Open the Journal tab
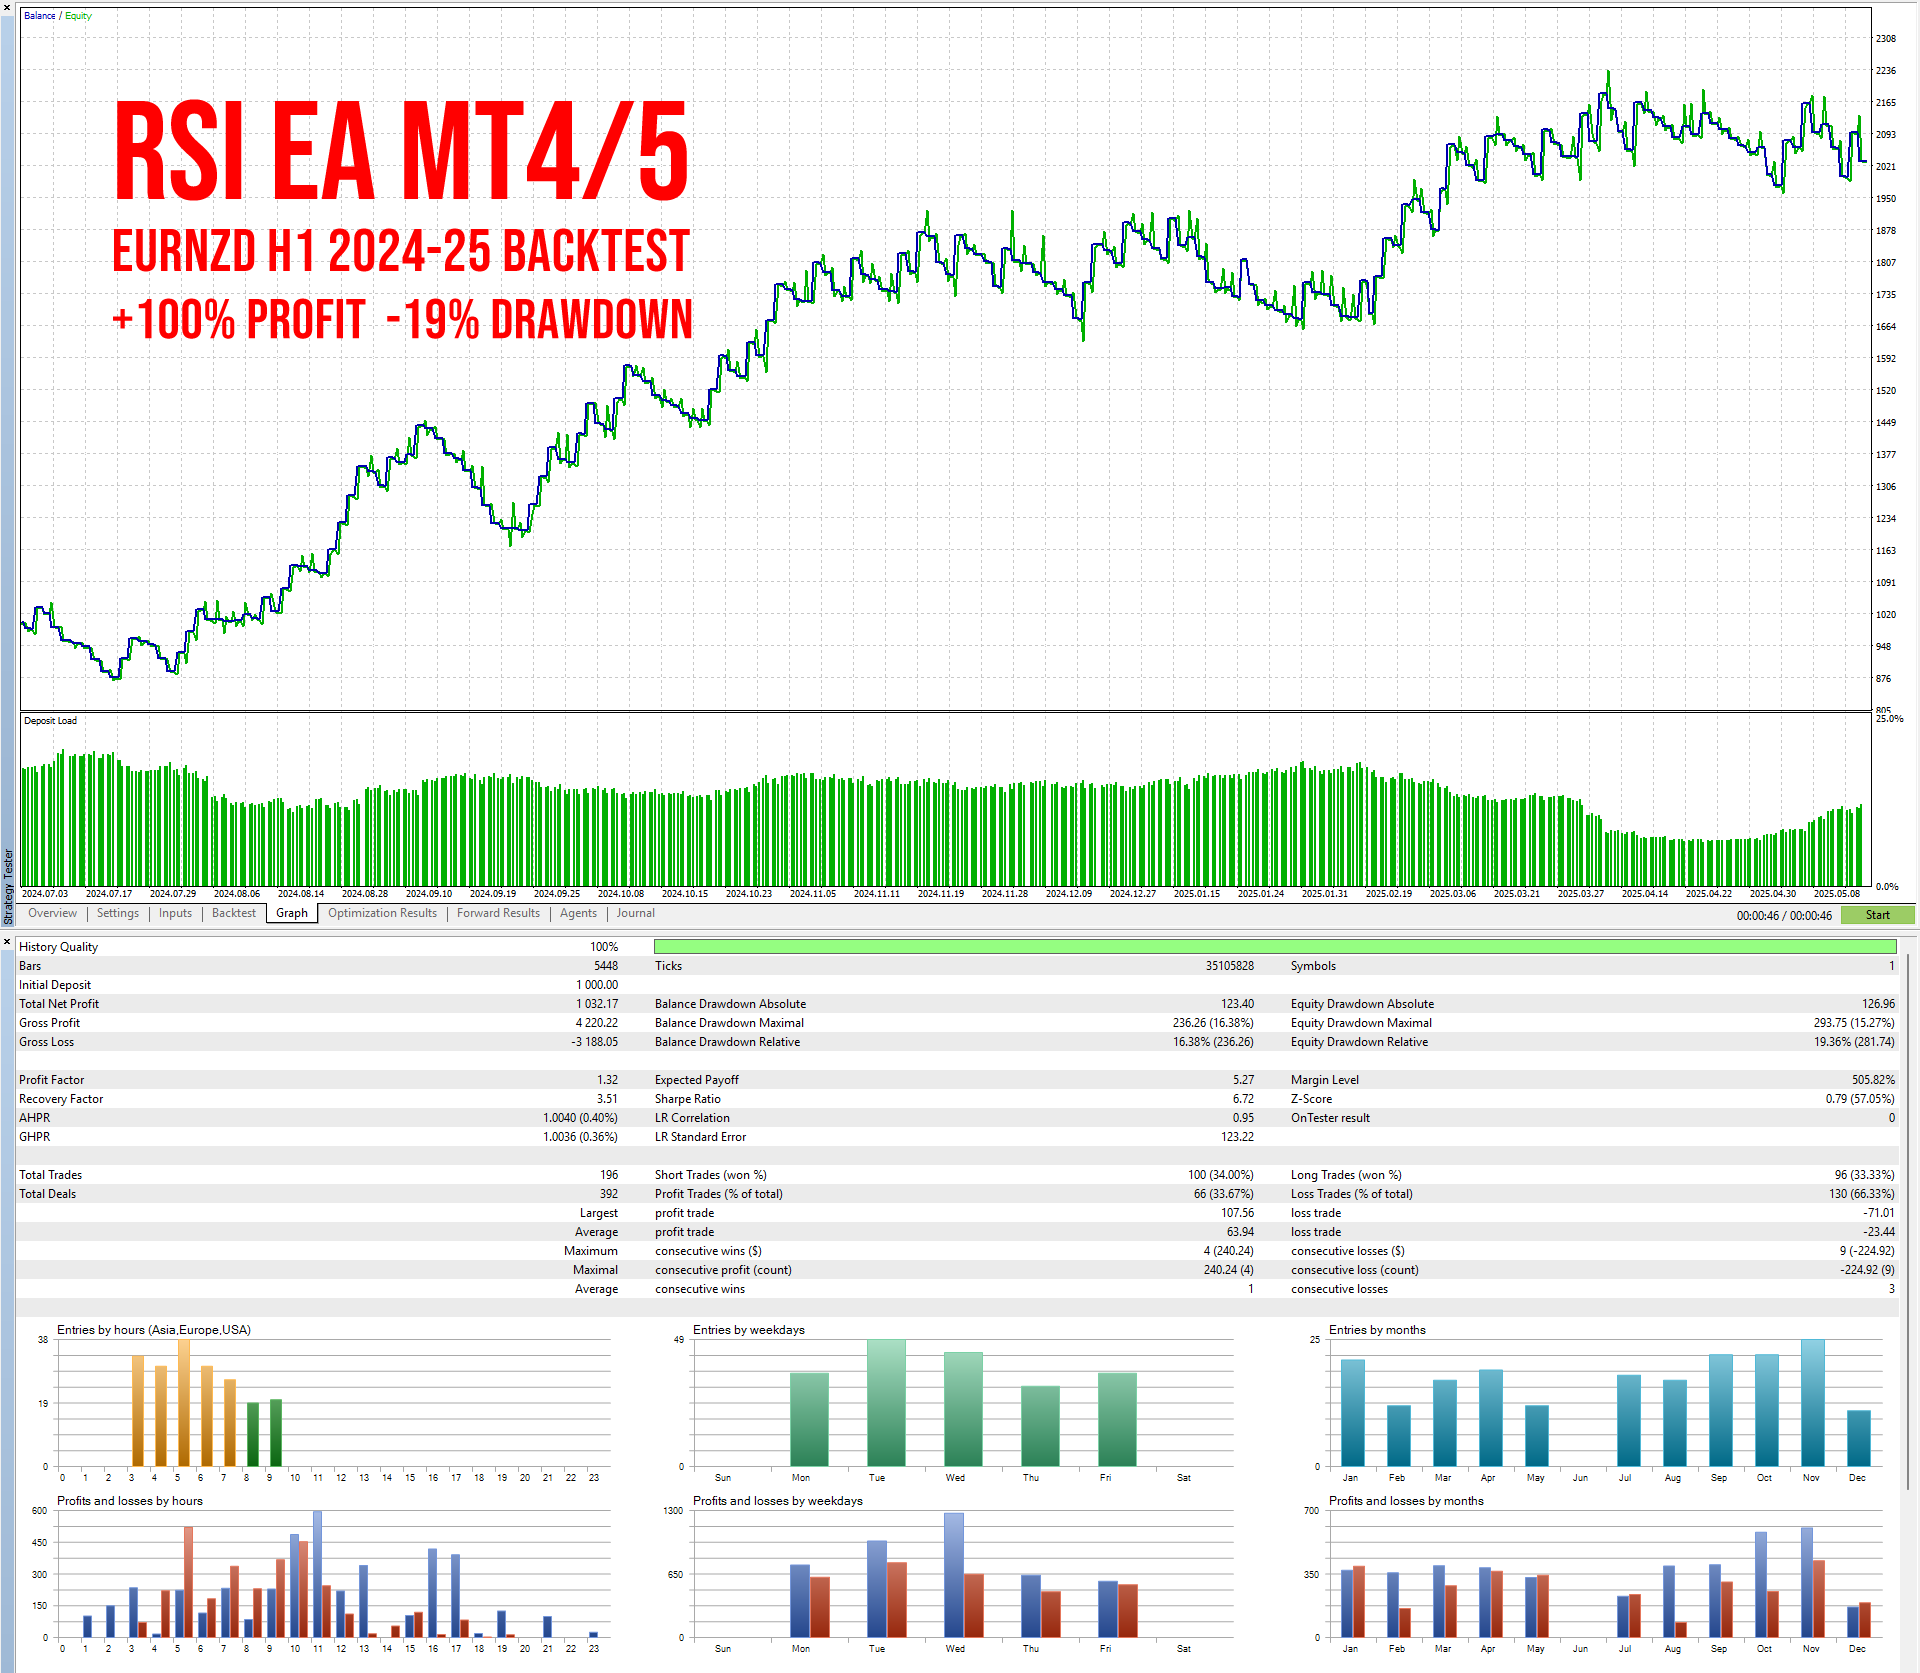The height and width of the screenshot is (1673, 1920). [x=636, y=913]
